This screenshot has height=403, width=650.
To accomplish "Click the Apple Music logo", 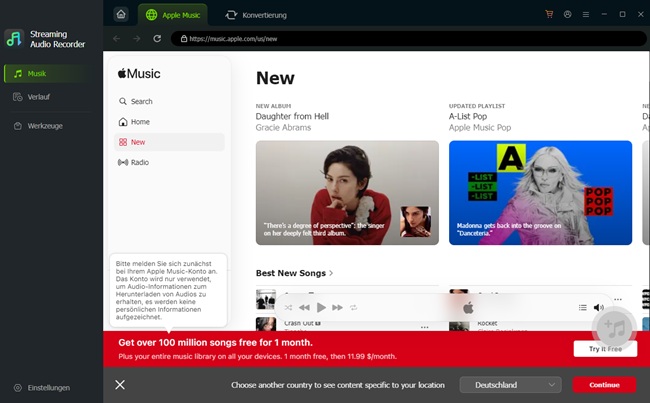I will (x=139, y=73).
